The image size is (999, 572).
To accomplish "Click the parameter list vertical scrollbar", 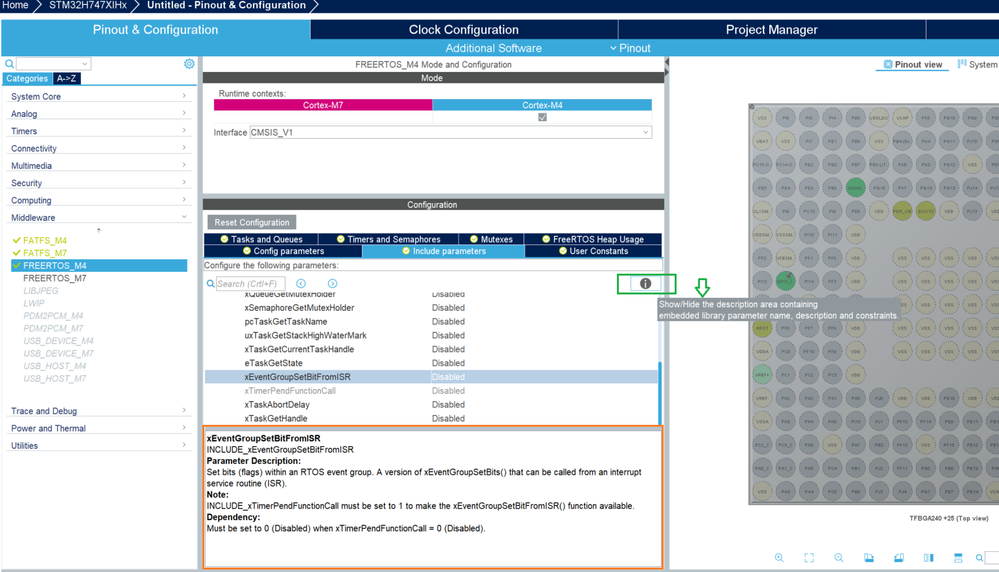I will pyautogui.click(x=659, y=394).
